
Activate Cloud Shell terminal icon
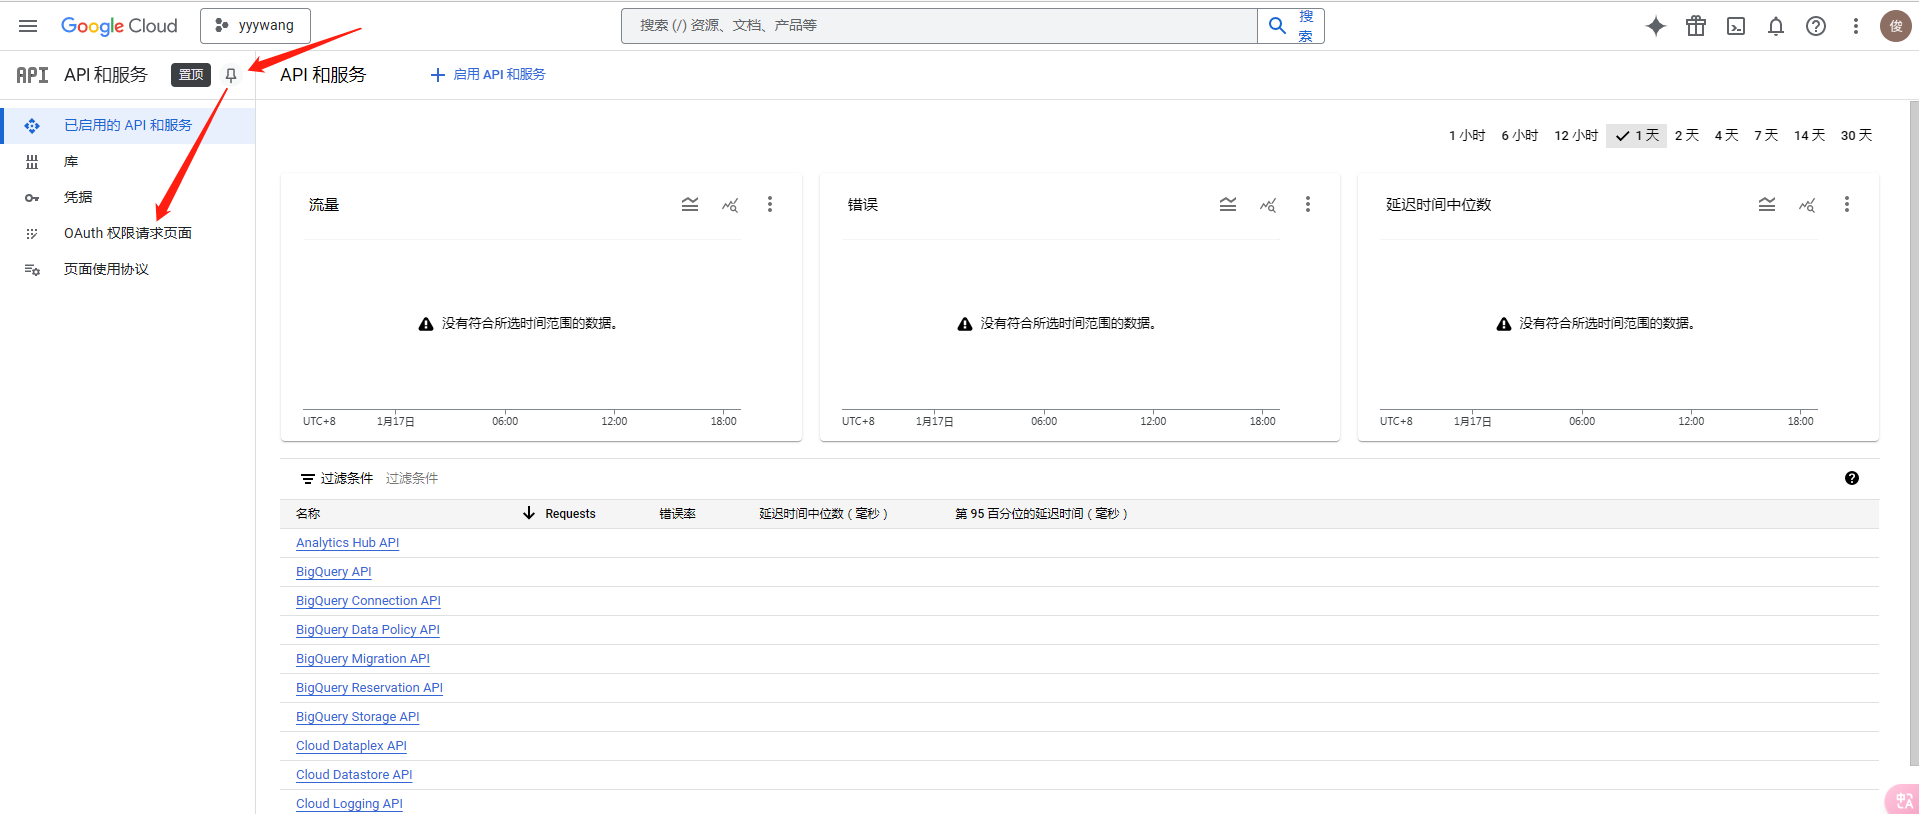1736,26
